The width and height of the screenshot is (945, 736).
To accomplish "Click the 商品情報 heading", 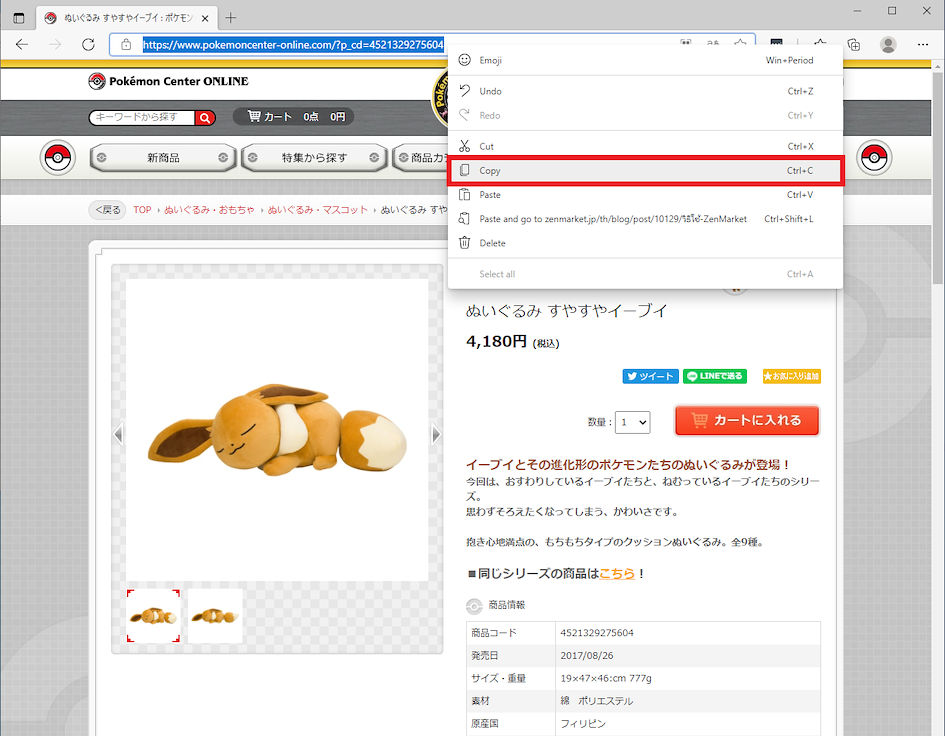I will click(x=506, y=605).
